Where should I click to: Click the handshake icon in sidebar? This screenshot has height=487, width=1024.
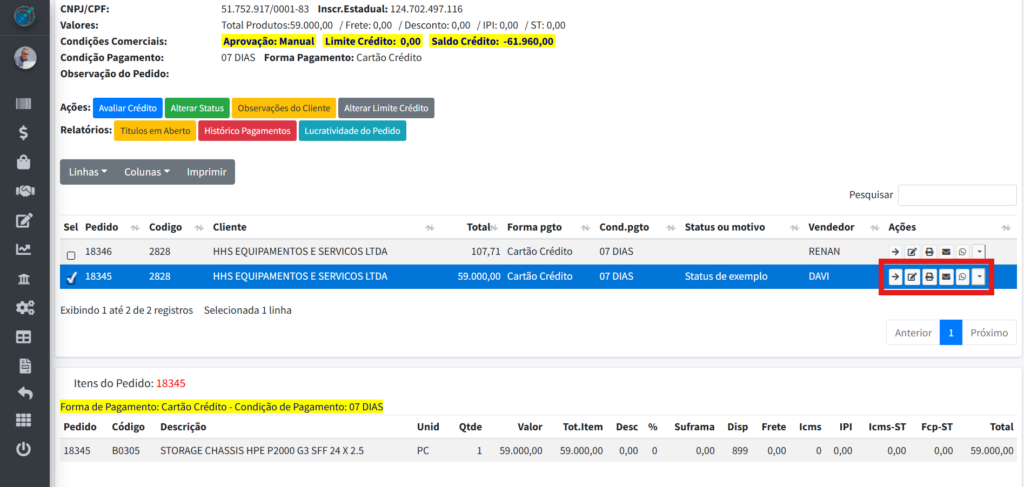(24, 191)
